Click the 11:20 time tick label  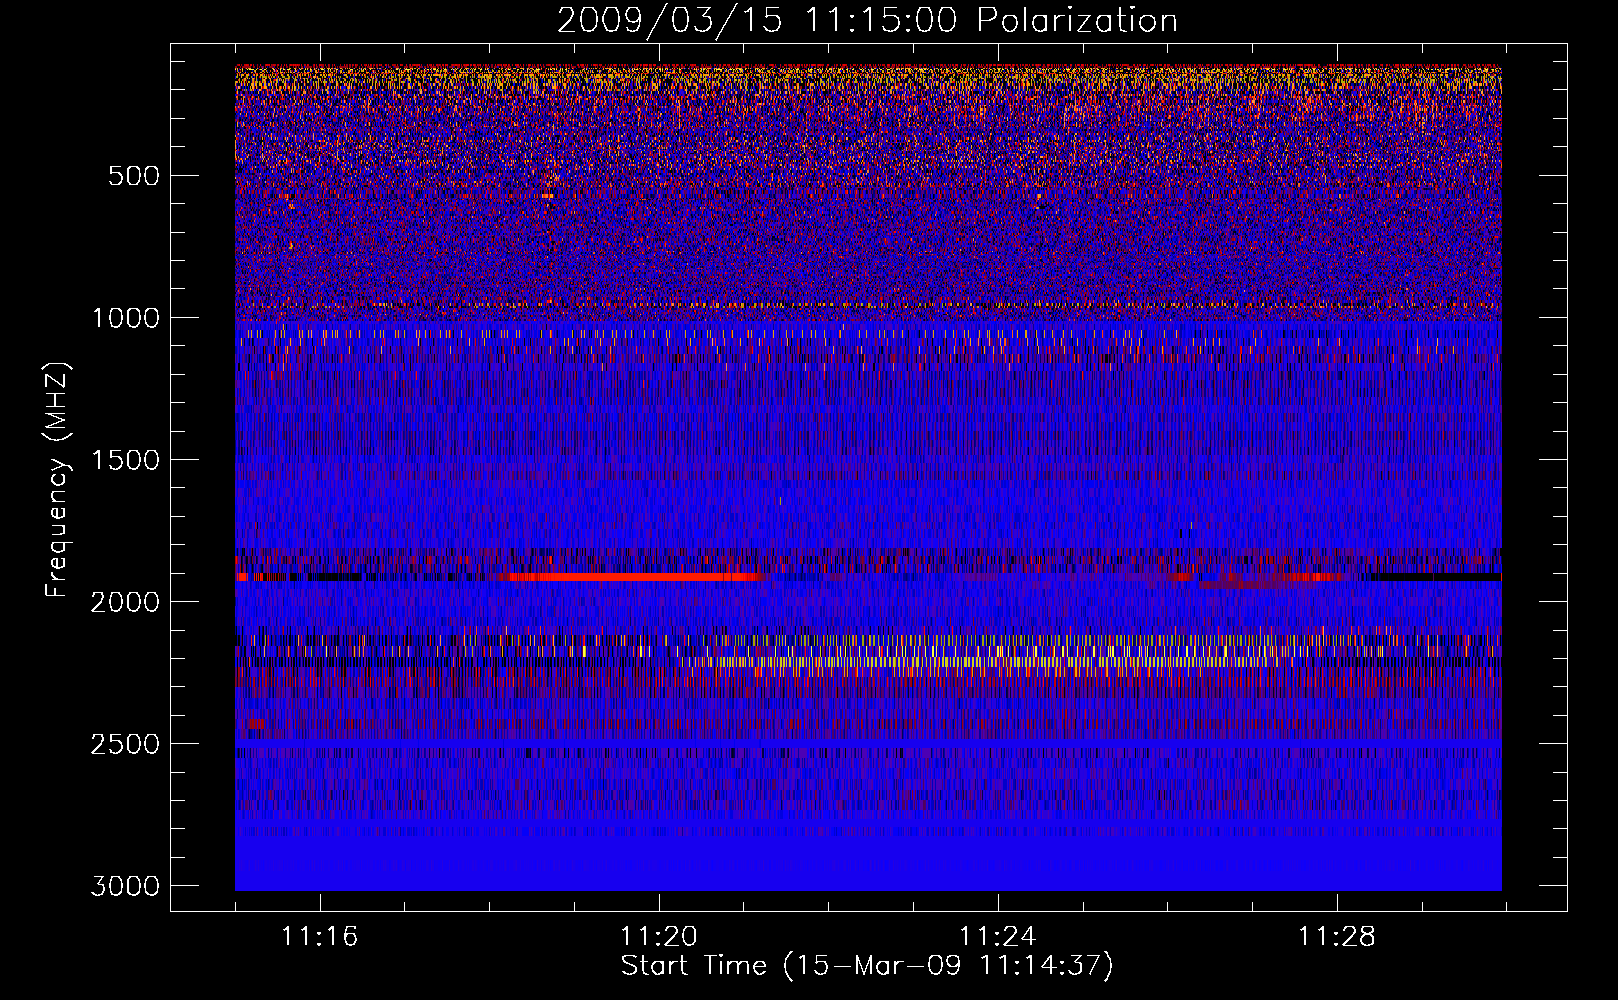point(659,937)
